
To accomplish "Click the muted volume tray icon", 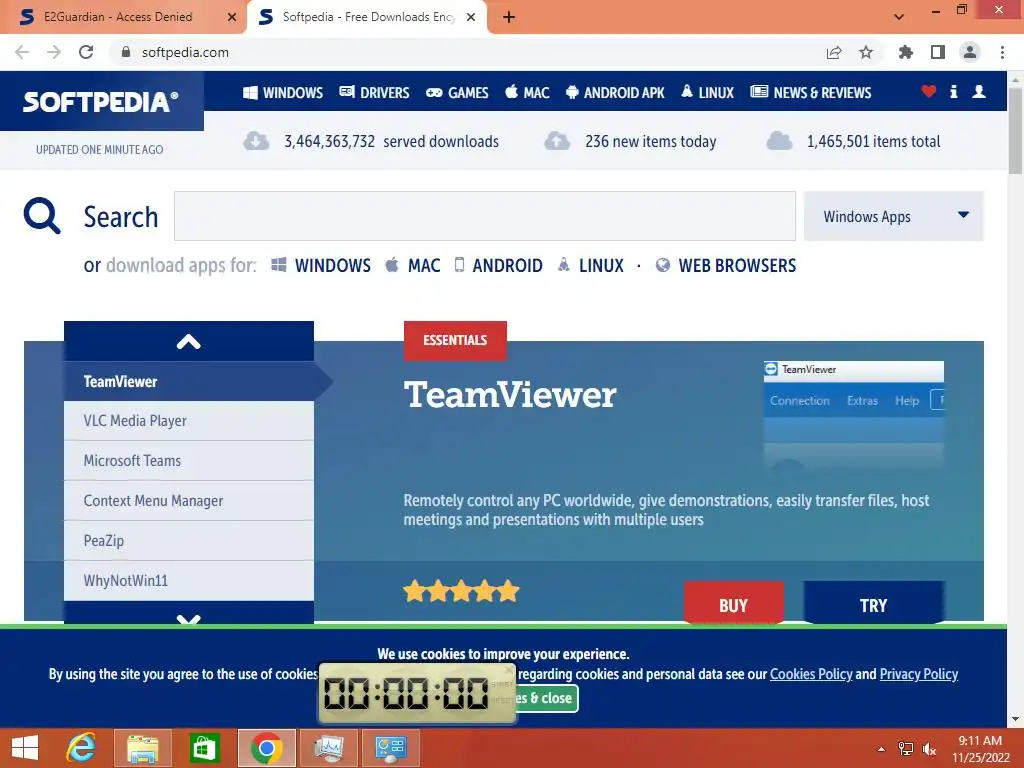I will (929, 749).
